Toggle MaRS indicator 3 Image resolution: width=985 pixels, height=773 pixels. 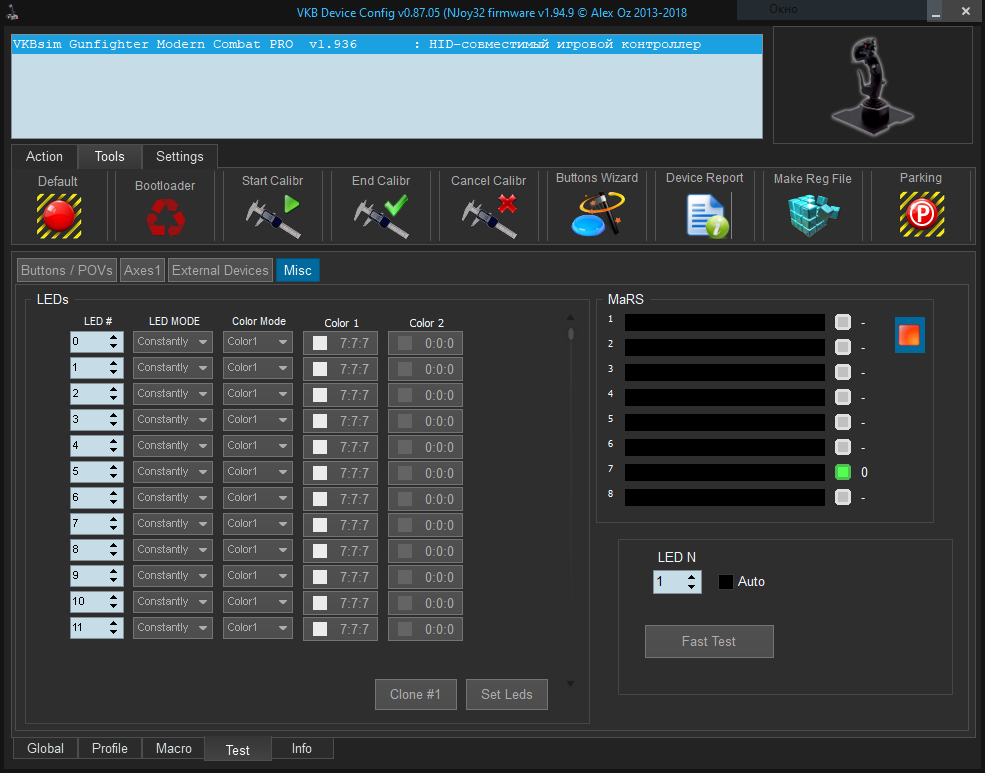point(842,372)
